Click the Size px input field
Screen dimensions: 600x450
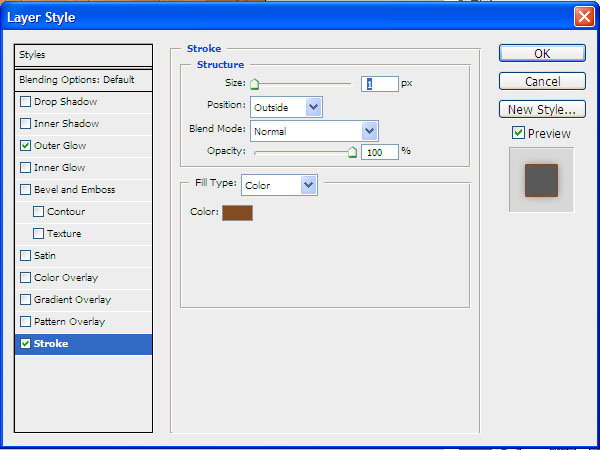click(x=380, y=84)
